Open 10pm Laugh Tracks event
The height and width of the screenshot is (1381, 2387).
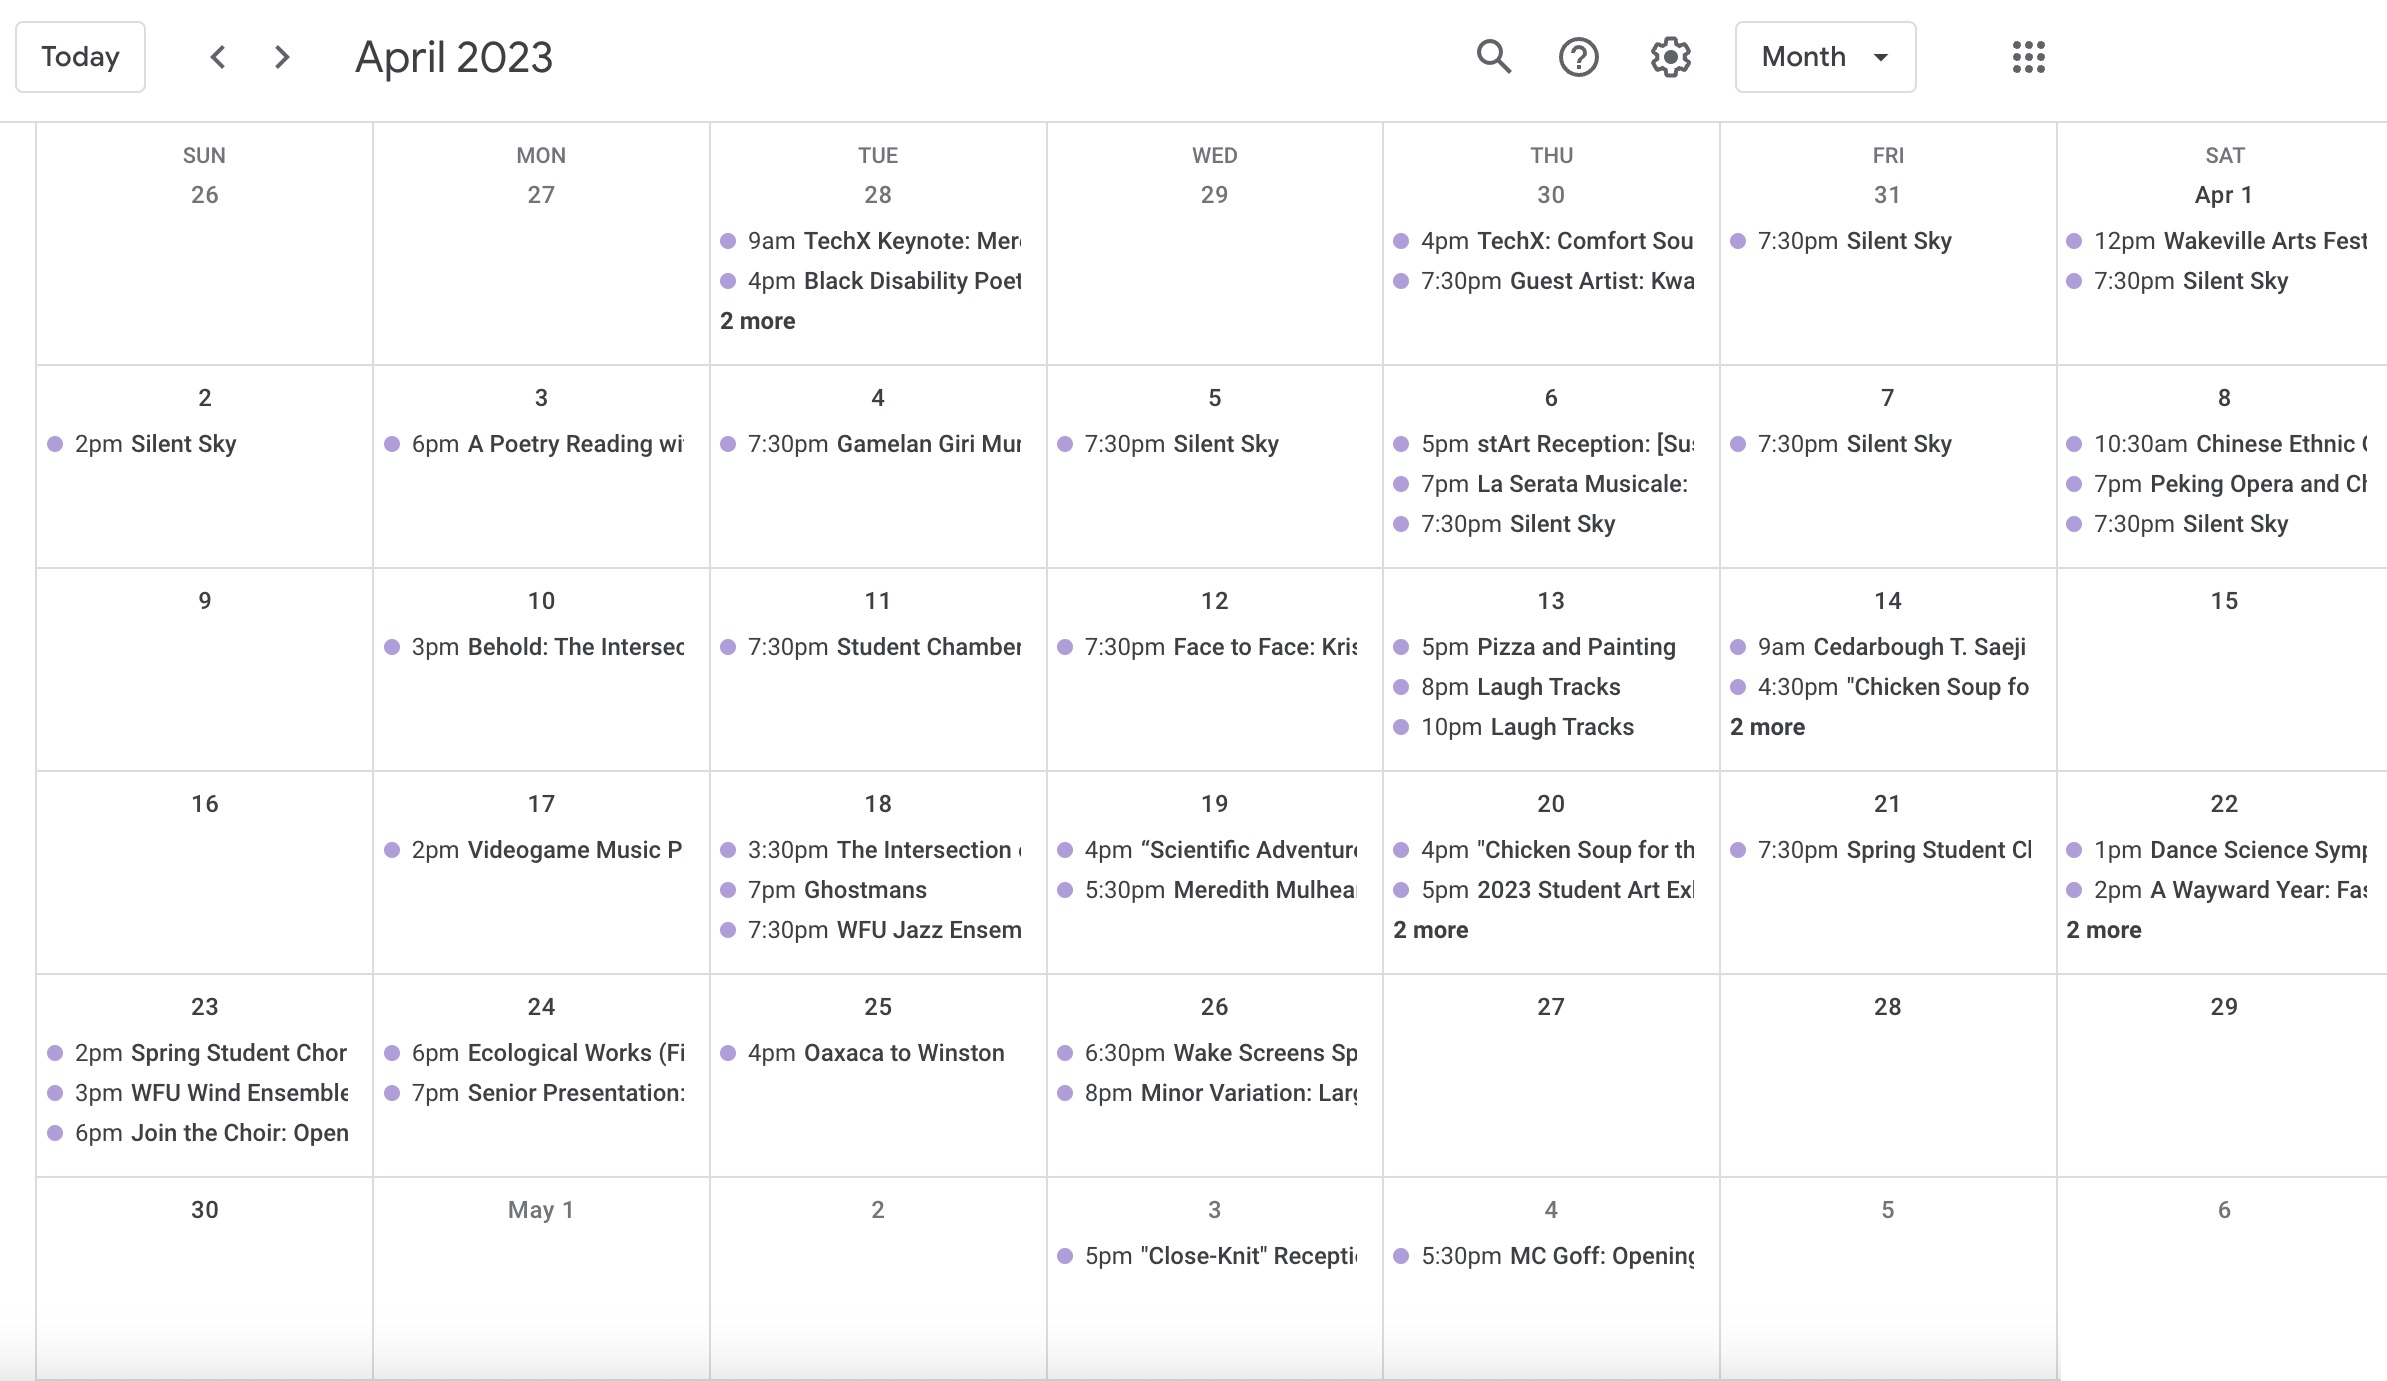1514,727
